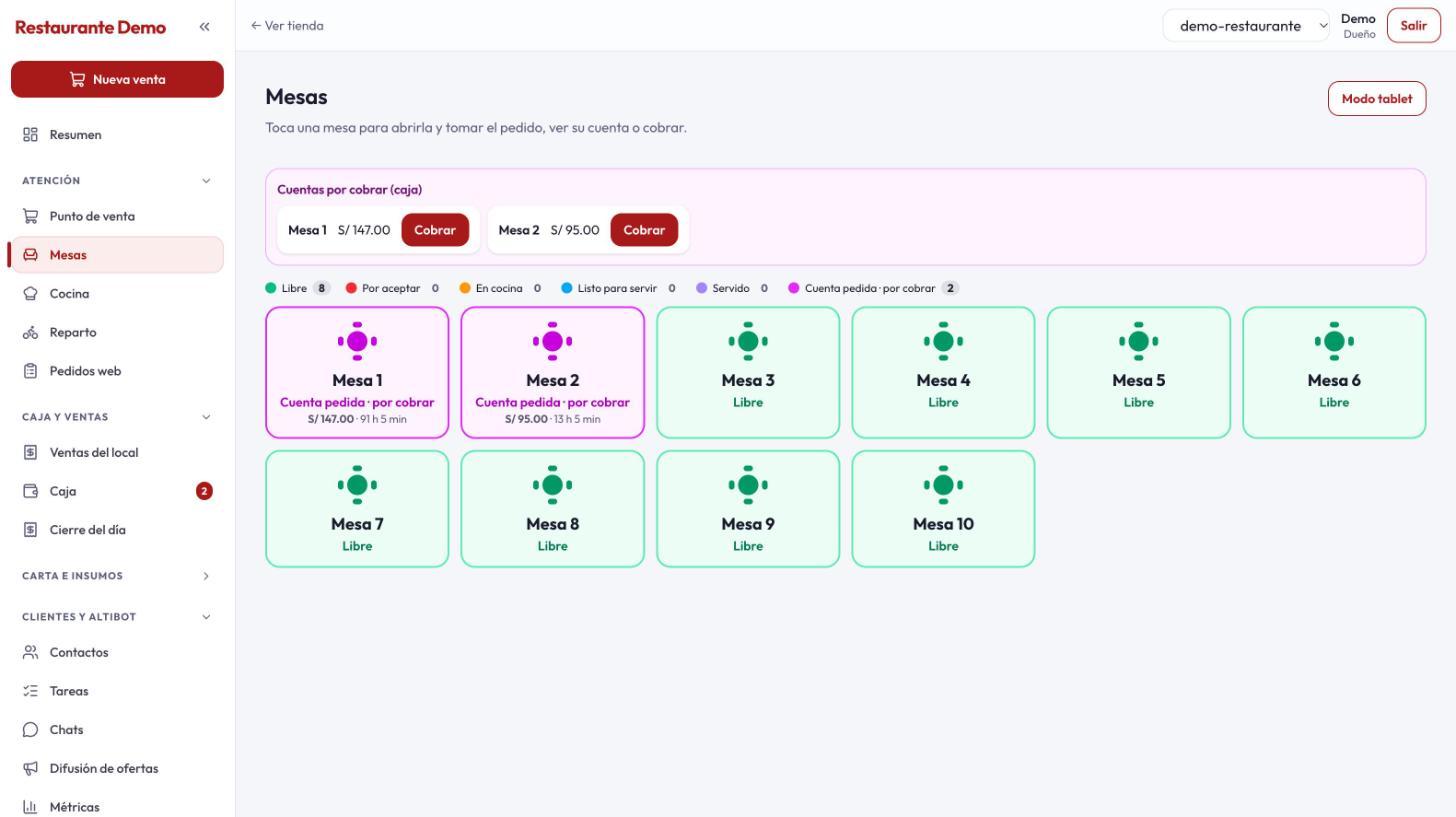Open the Mesa 7 table card

coord(357,509)
